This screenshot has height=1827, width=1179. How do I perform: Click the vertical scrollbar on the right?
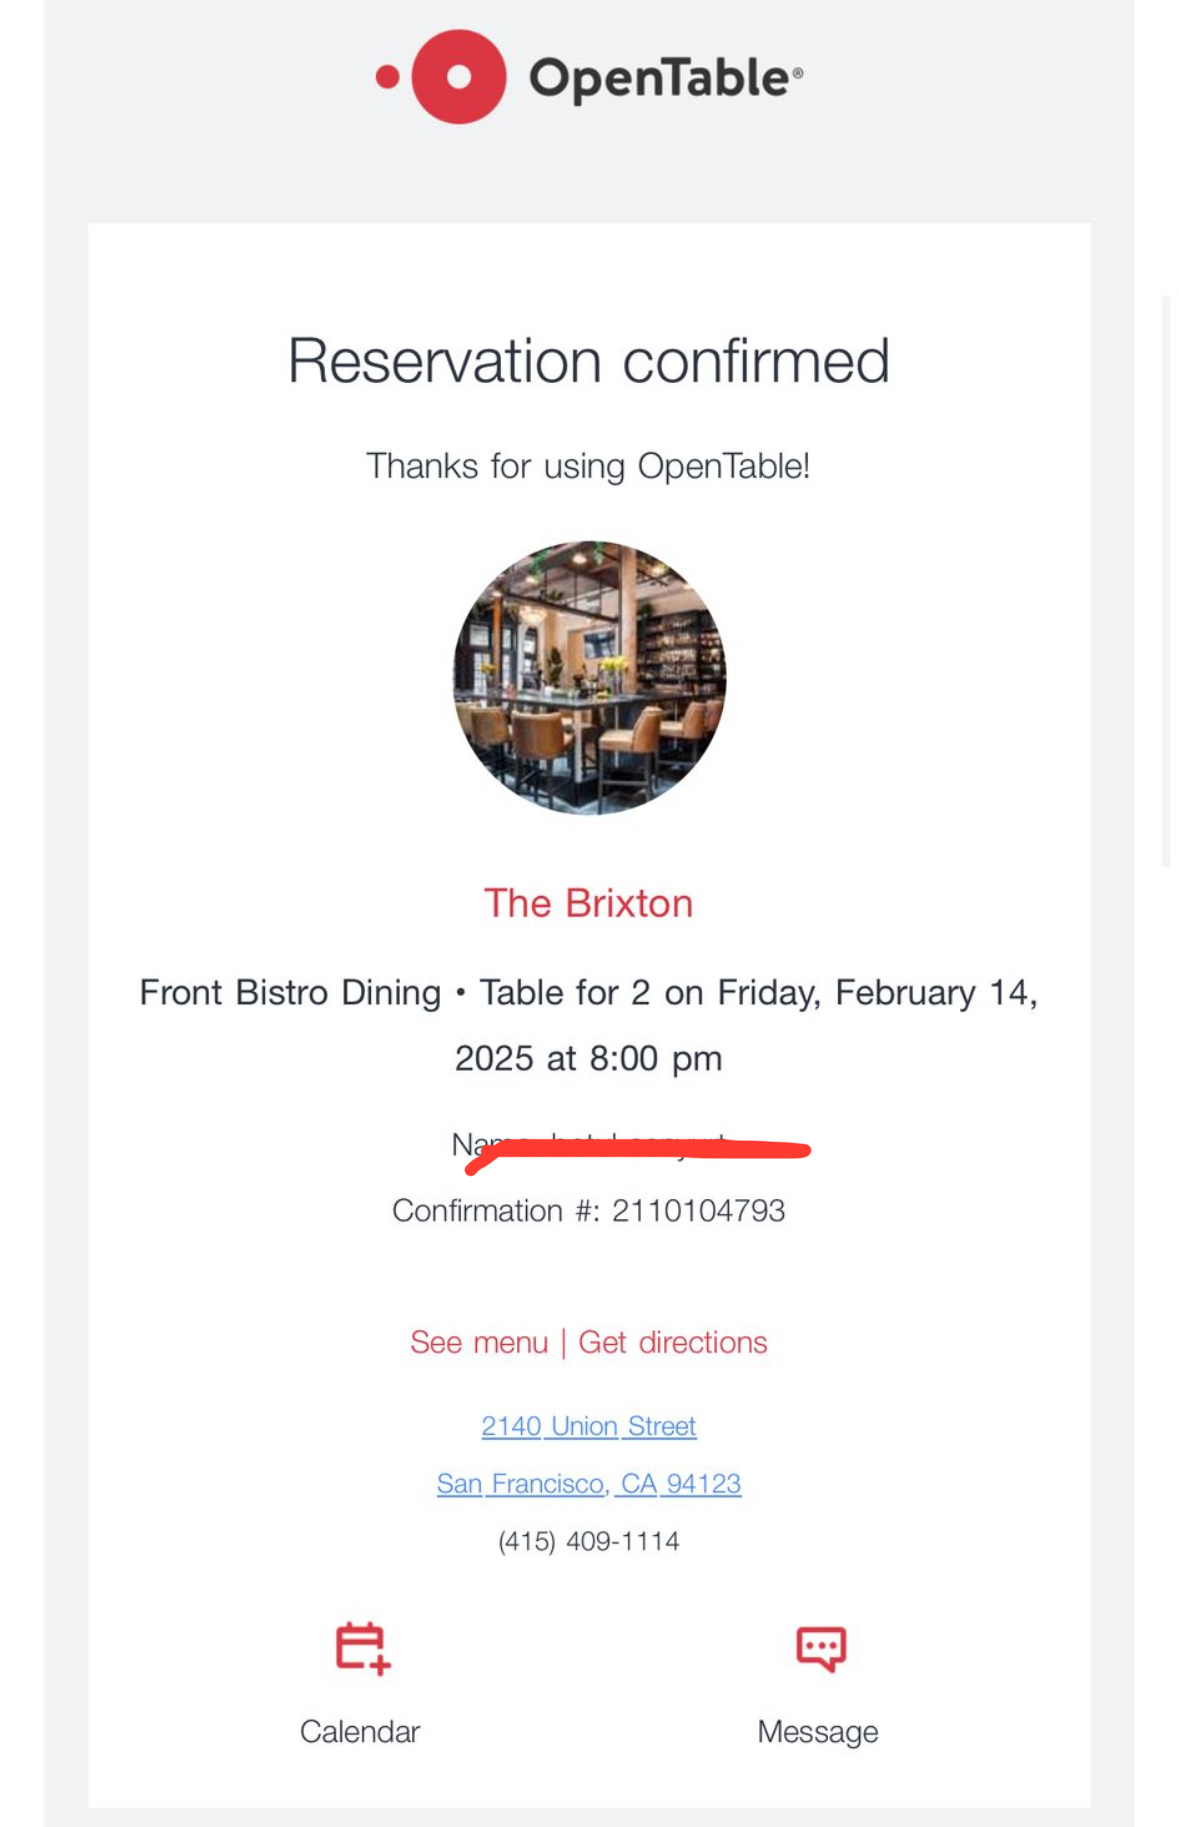(x=1165, y=580)
